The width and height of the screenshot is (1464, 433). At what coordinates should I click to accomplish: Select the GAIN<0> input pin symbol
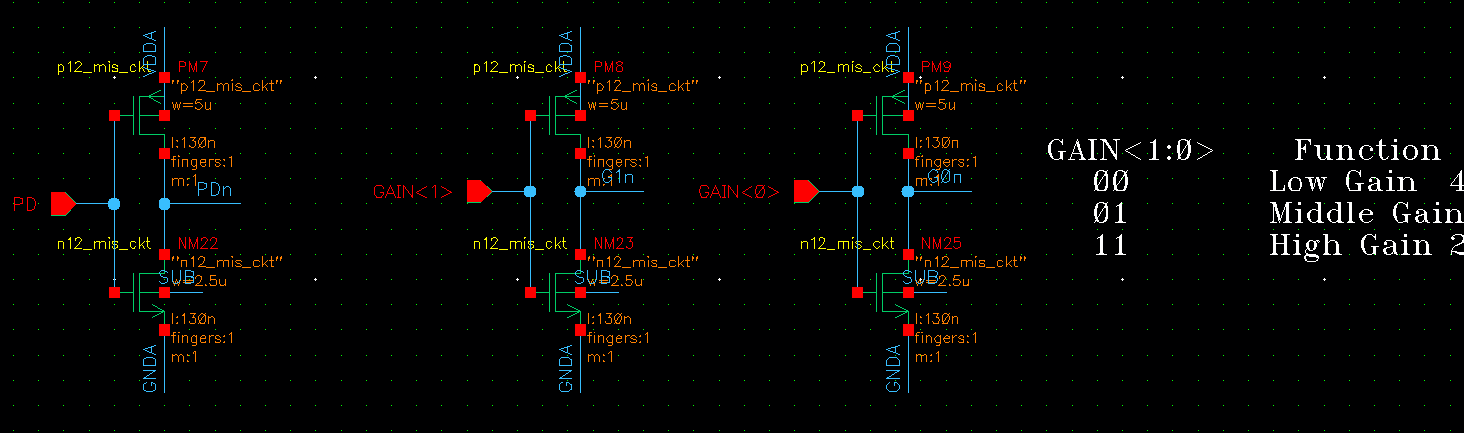806,190
